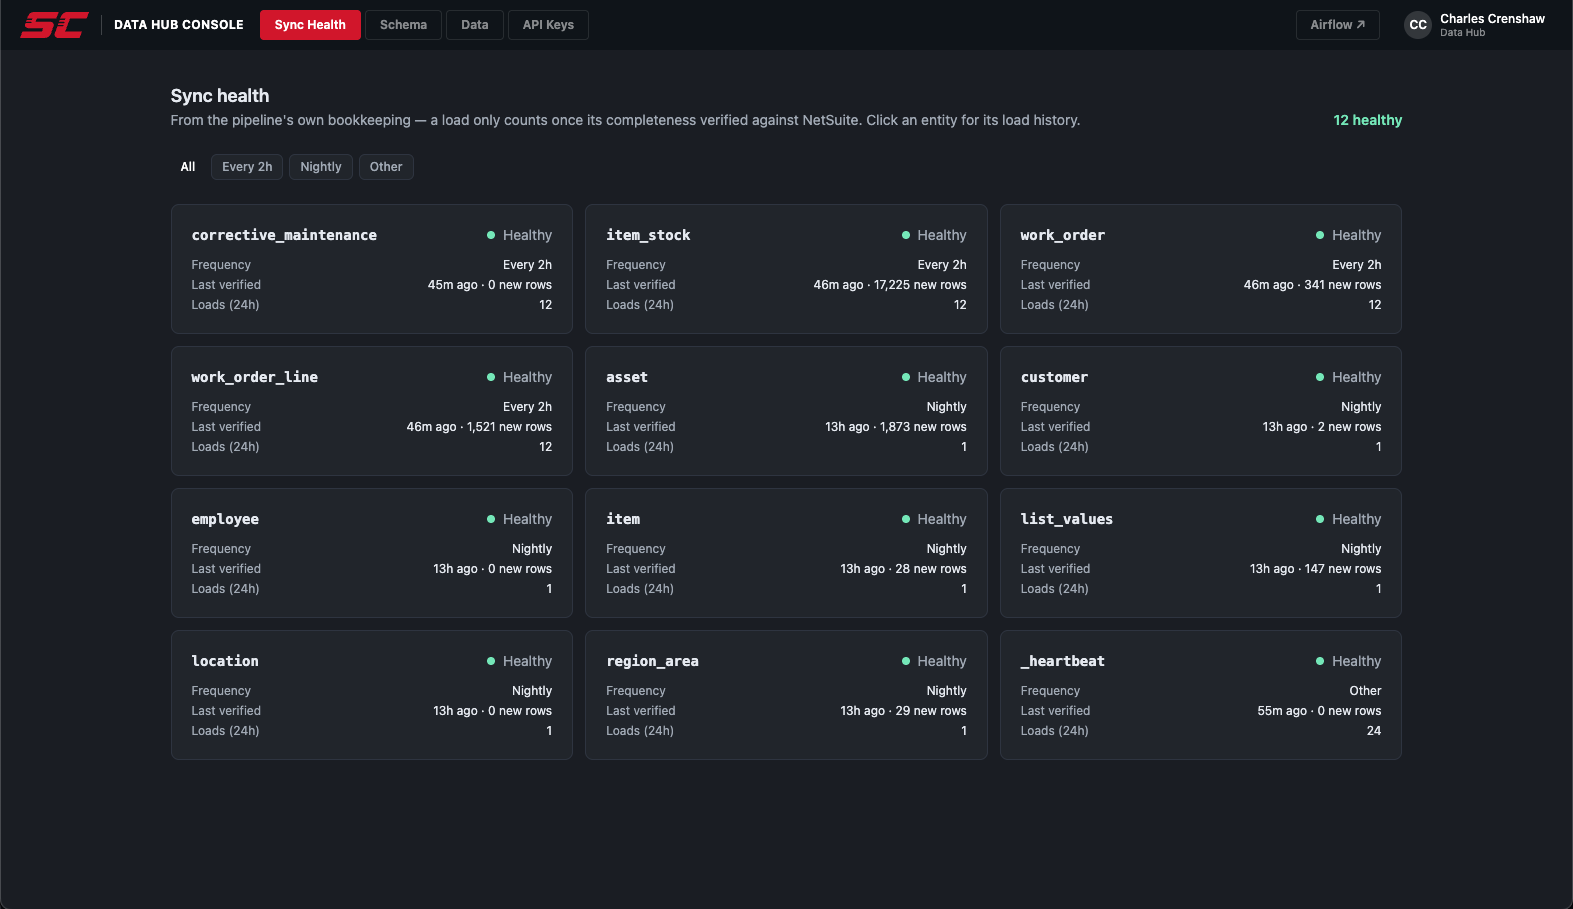This screenshot has height=909, width=1573.
Task: Open the Sync Health tab
Action: click(310, 25)
